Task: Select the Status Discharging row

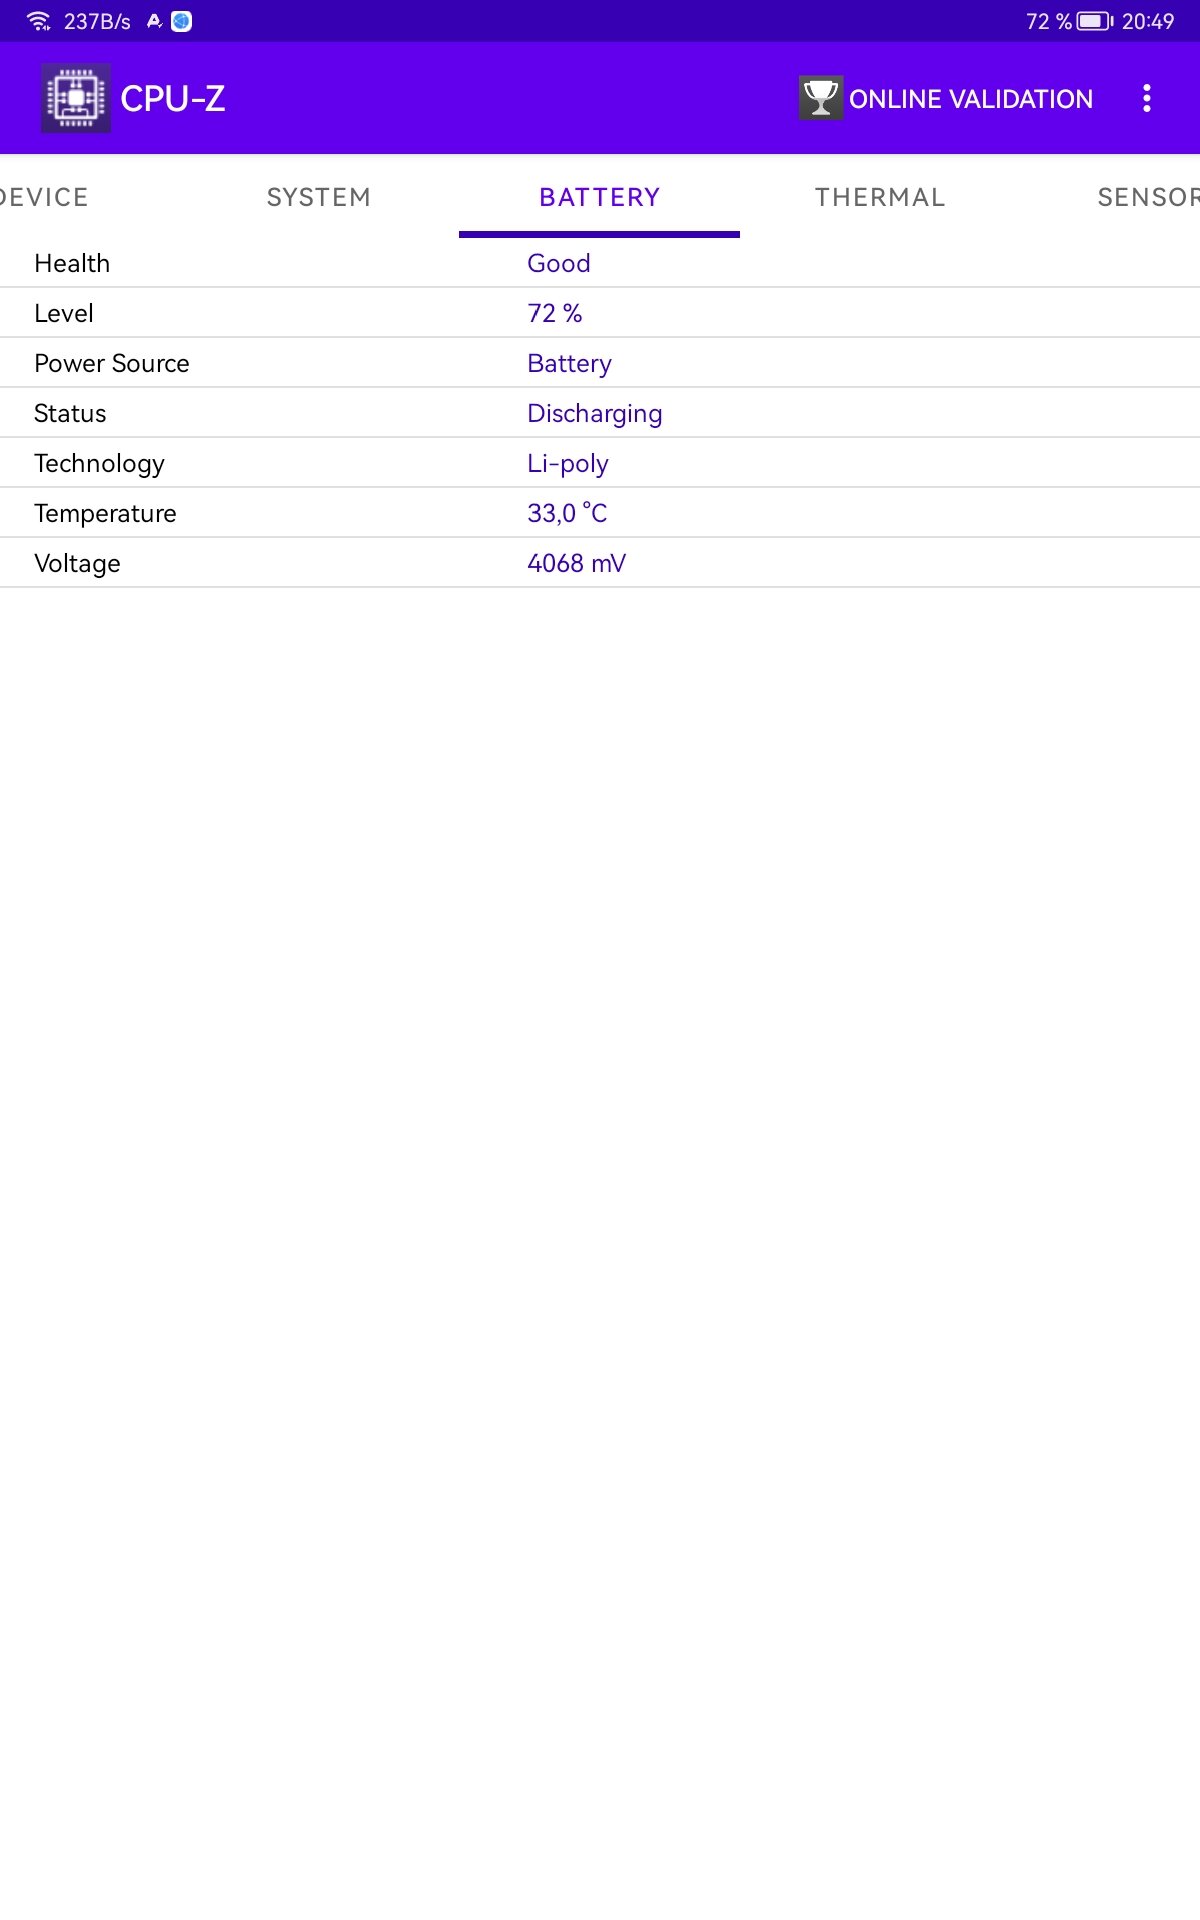Action: [600, 413]
